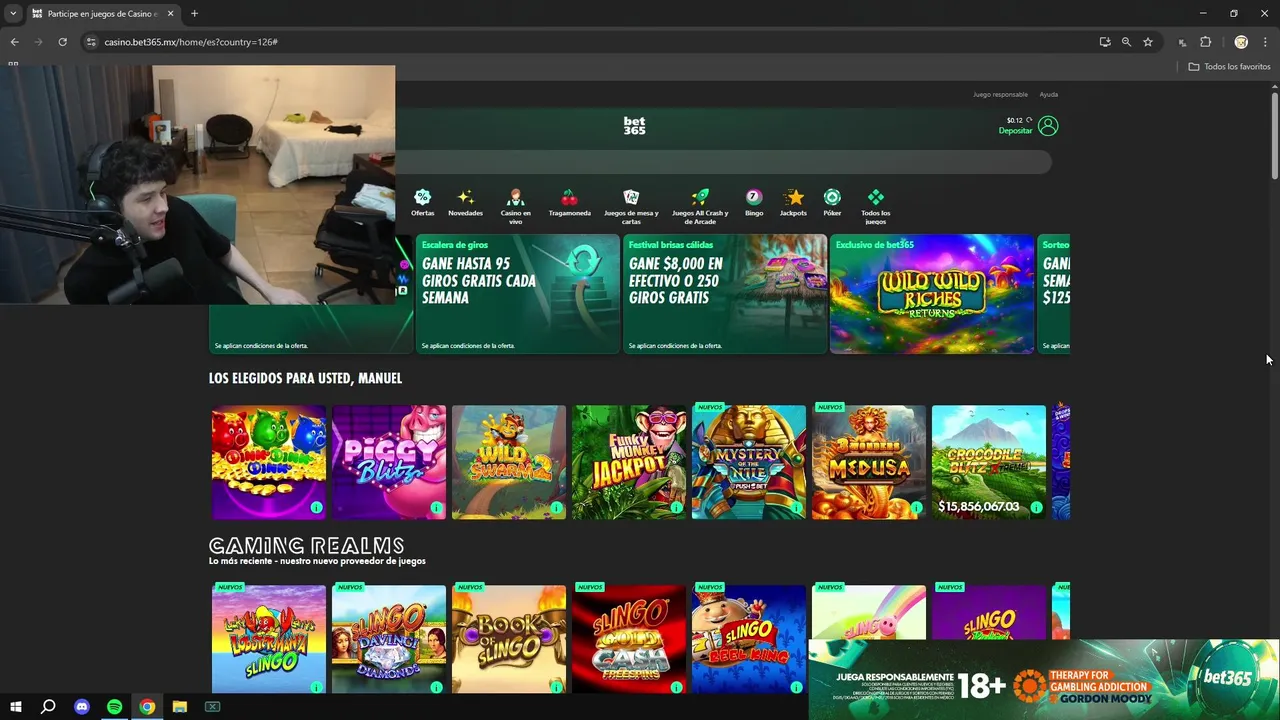This screenshot has height=720, width=1280.
Task: Open Festival brisas cálidas offer banner
Action: (x=724, y=294)
